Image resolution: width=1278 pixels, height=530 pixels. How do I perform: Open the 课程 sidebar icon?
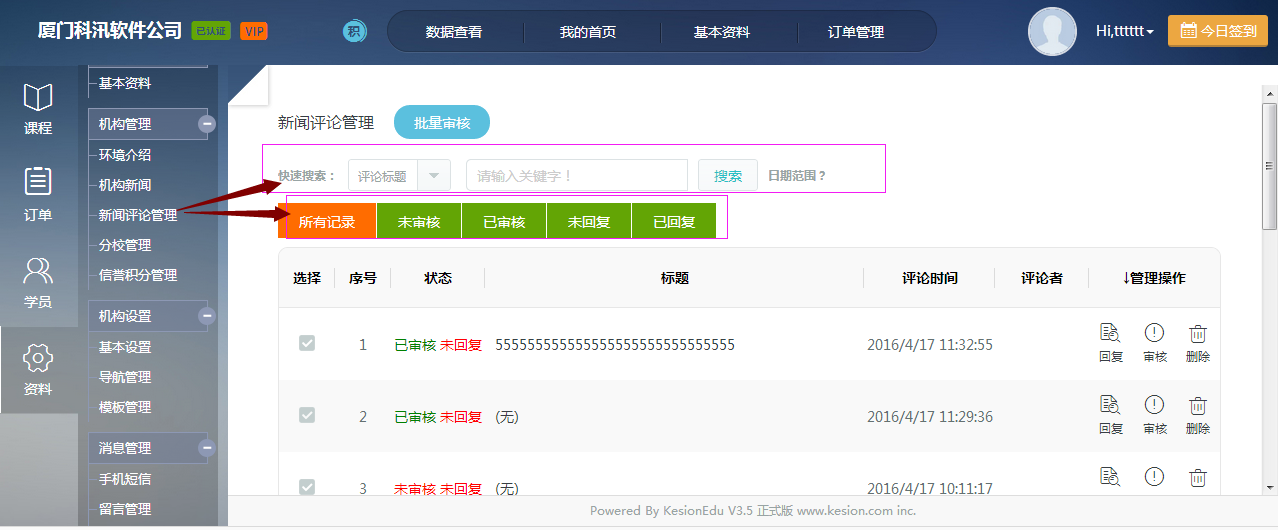click(38, 99)
